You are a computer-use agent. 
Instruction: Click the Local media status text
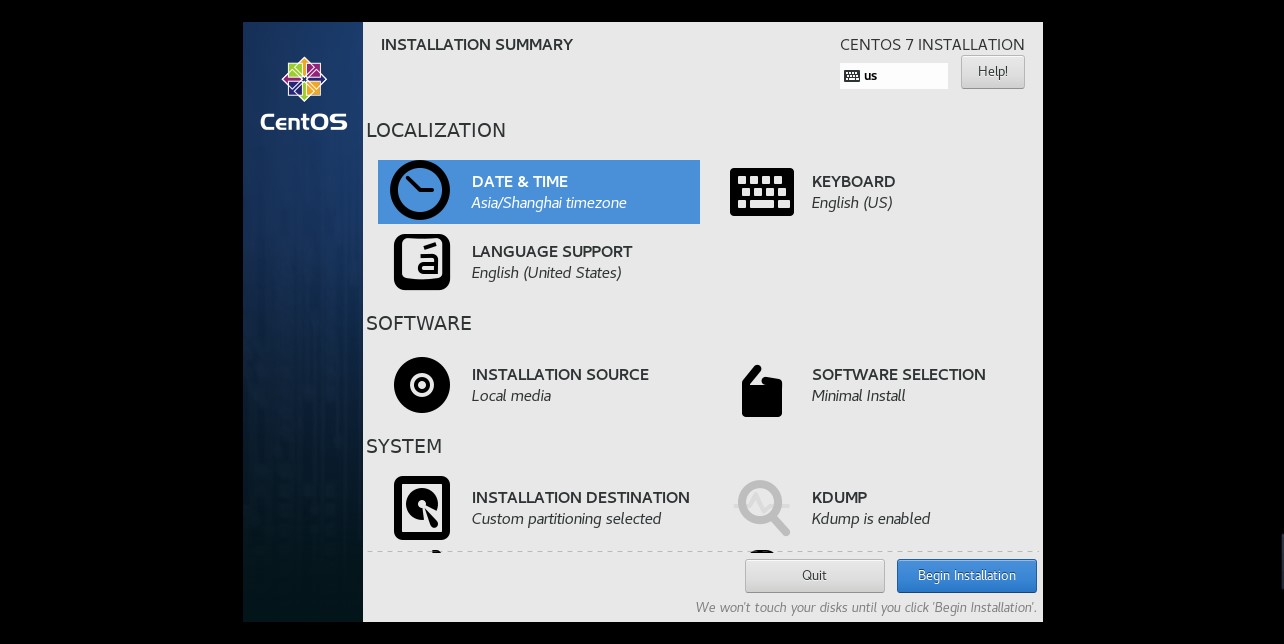click(x=511, y=396)
